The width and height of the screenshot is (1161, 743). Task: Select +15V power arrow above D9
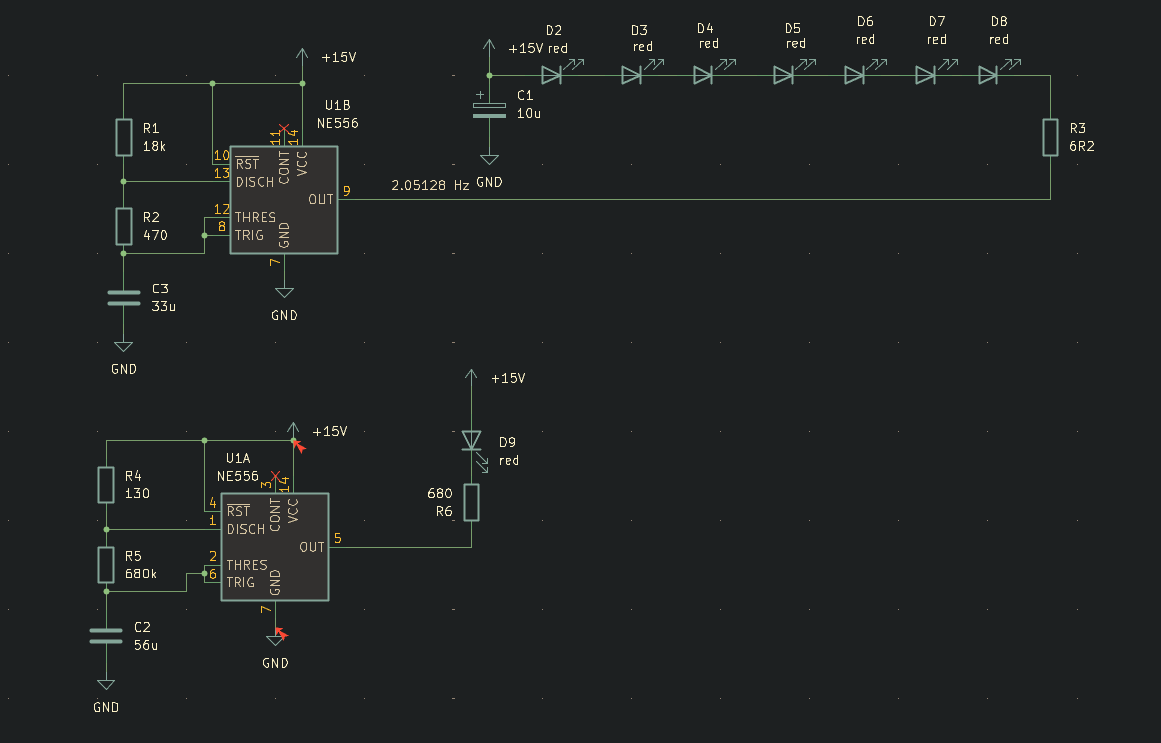point(471,376)
